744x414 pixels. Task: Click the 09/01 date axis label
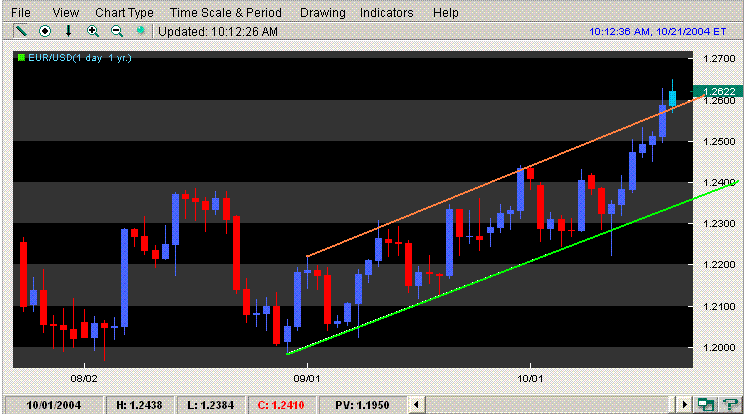(307, 378)
